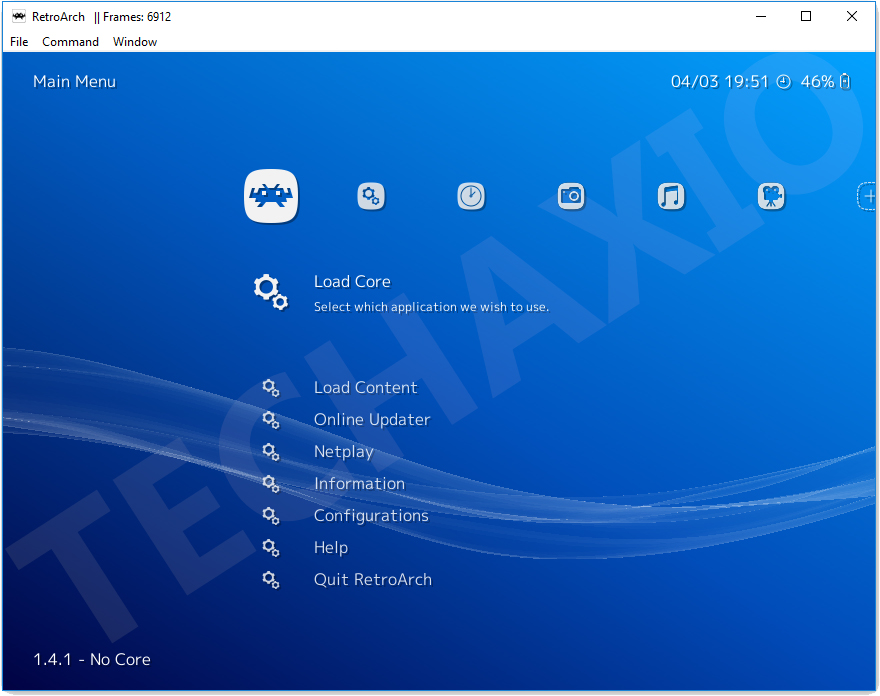Click the battery icon next to 46%
The image size is (880, 696).
pos(843,81)
